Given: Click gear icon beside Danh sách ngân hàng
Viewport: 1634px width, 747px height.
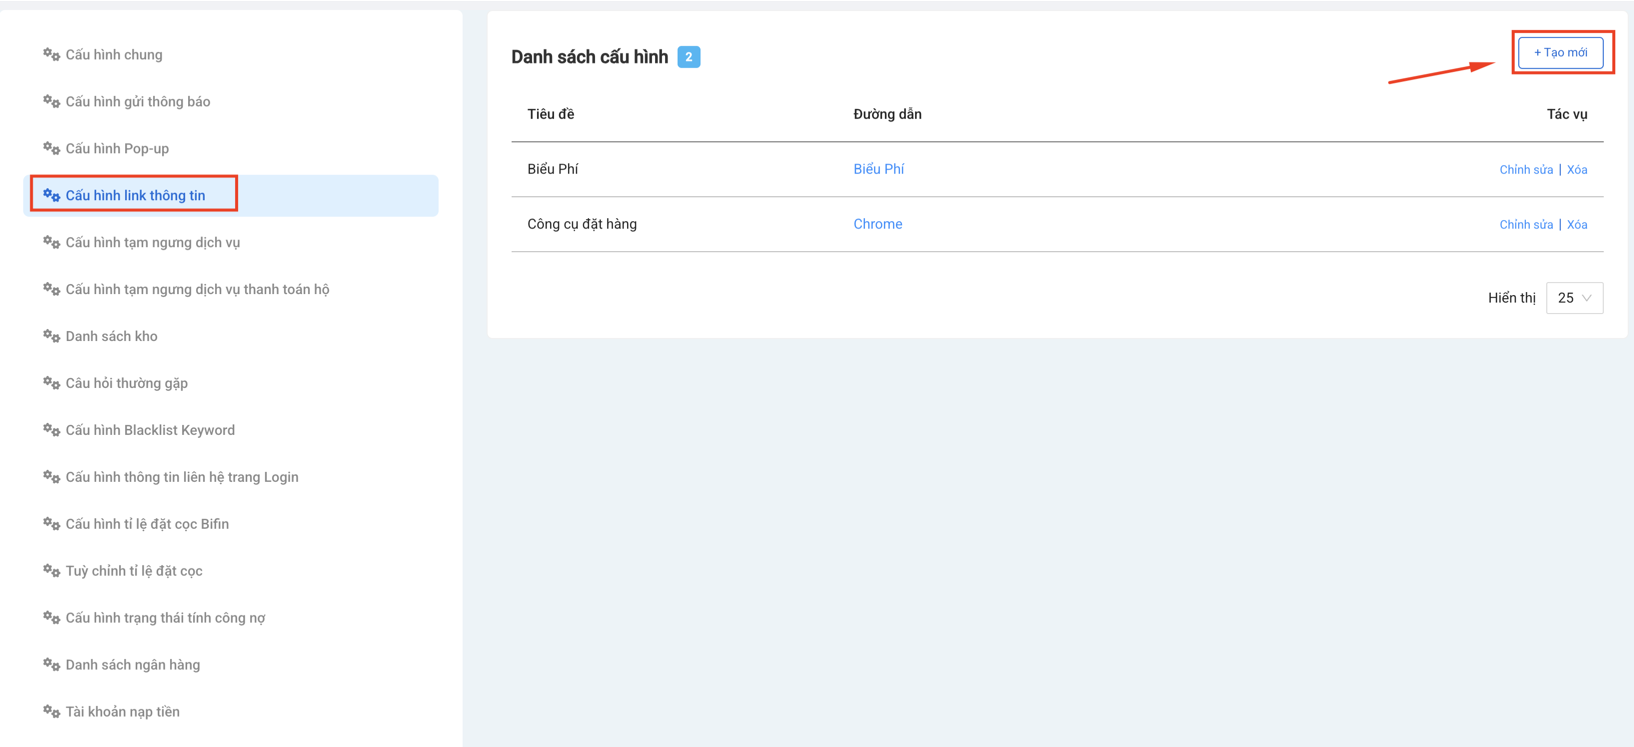Looking at the screenshot, I should click(51, 665).
